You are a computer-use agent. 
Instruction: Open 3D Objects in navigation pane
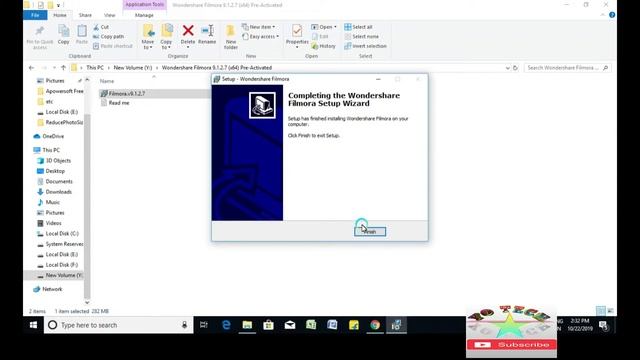58,161
